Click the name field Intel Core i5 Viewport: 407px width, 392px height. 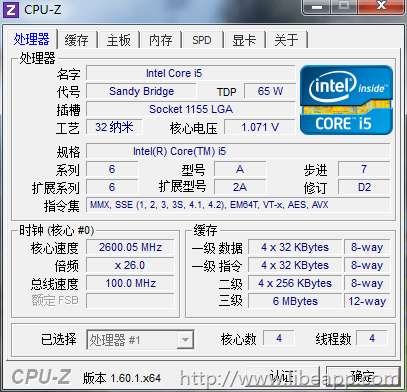coord(191,73)
